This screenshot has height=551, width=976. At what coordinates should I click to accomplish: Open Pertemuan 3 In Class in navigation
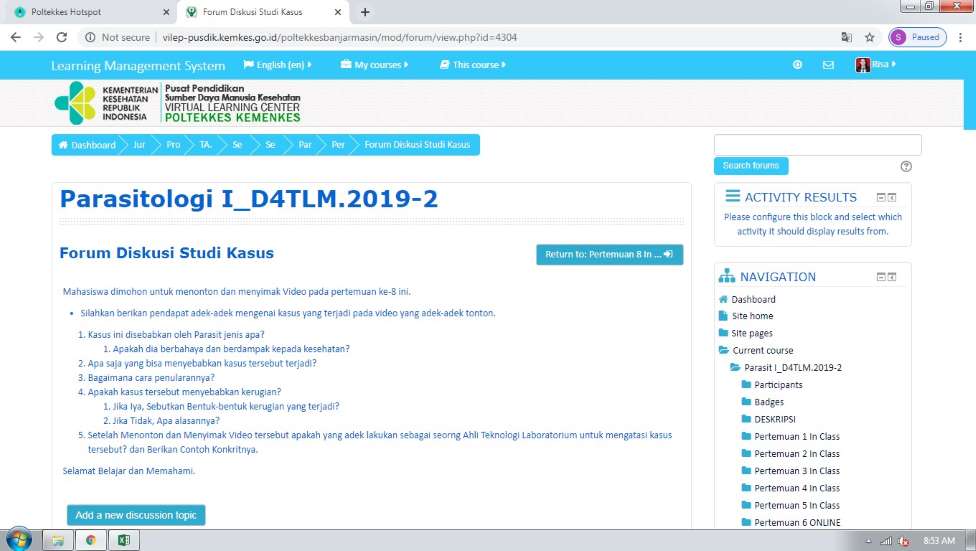[796, 471]
